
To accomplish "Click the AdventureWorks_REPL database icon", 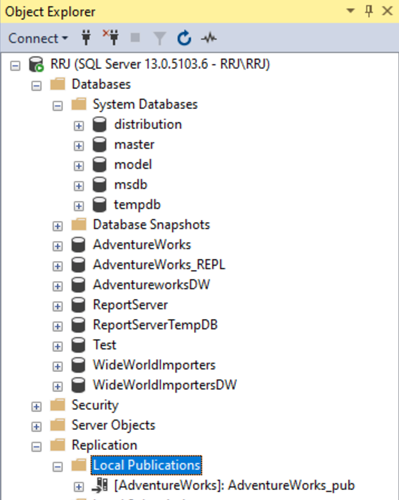I will click(x=78, y=265).
